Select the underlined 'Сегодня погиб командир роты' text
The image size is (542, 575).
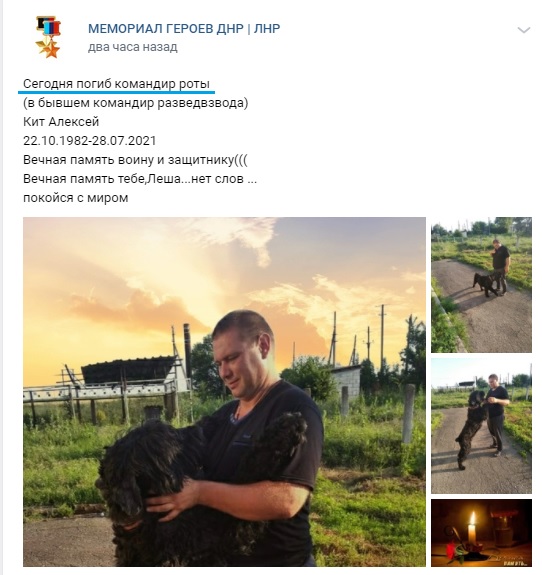point(117,84)
